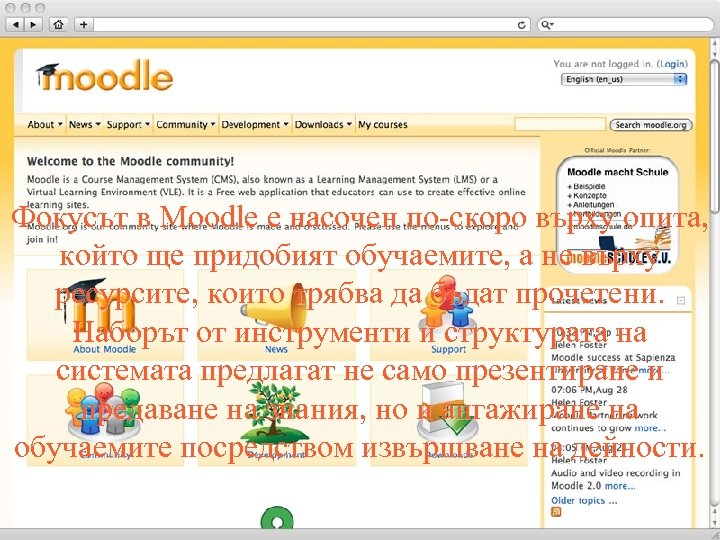This screenshot has height=540, width=720.
Task: Expand the About menu
Action: click(45, 124)
